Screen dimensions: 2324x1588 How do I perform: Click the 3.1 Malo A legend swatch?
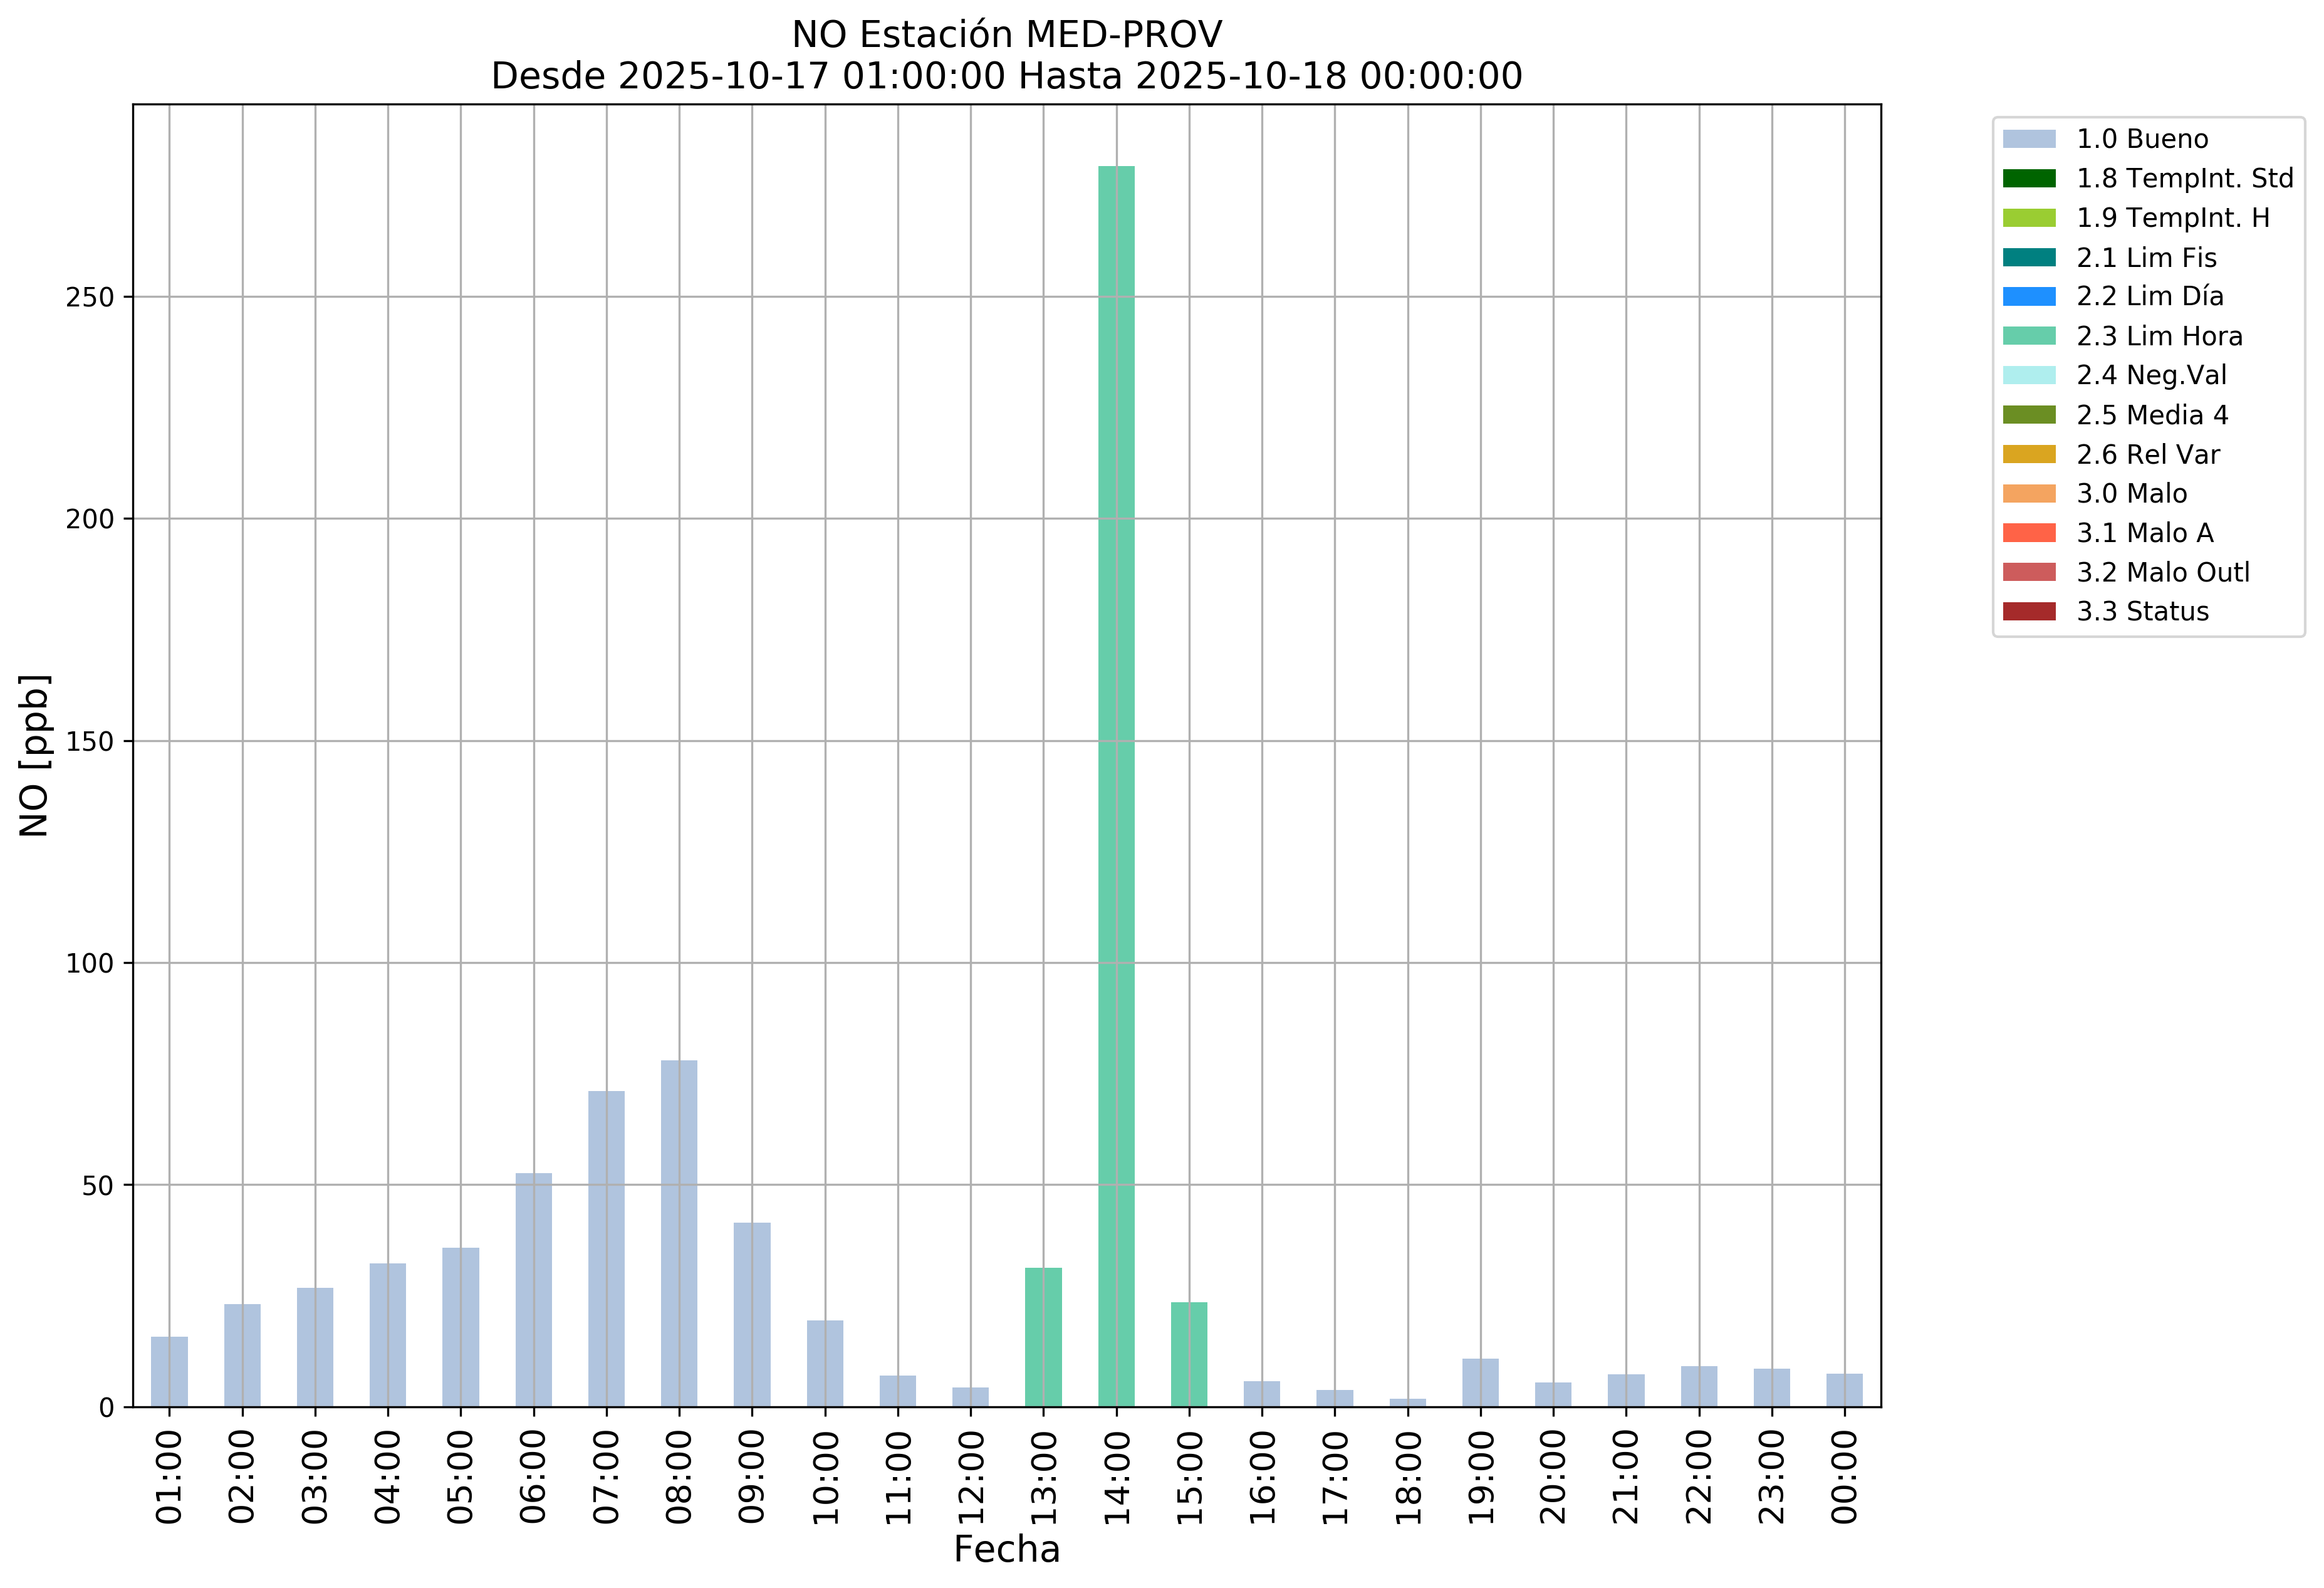pos(2029,533)
